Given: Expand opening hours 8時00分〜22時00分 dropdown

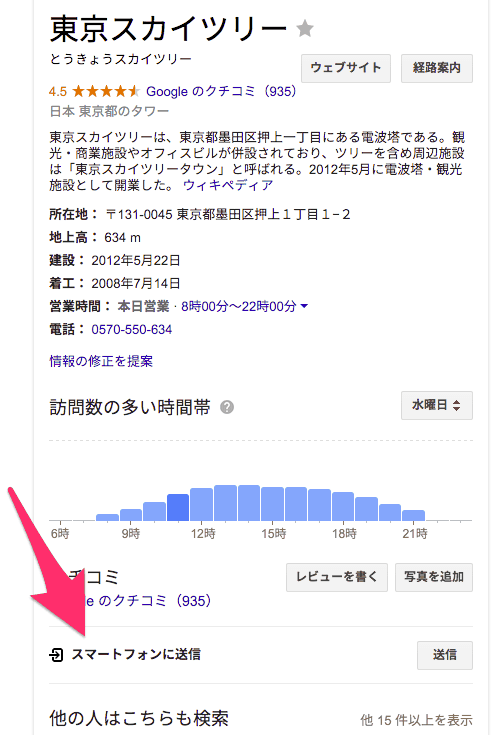Looking at the screenshot, I should tap(244, 307).
